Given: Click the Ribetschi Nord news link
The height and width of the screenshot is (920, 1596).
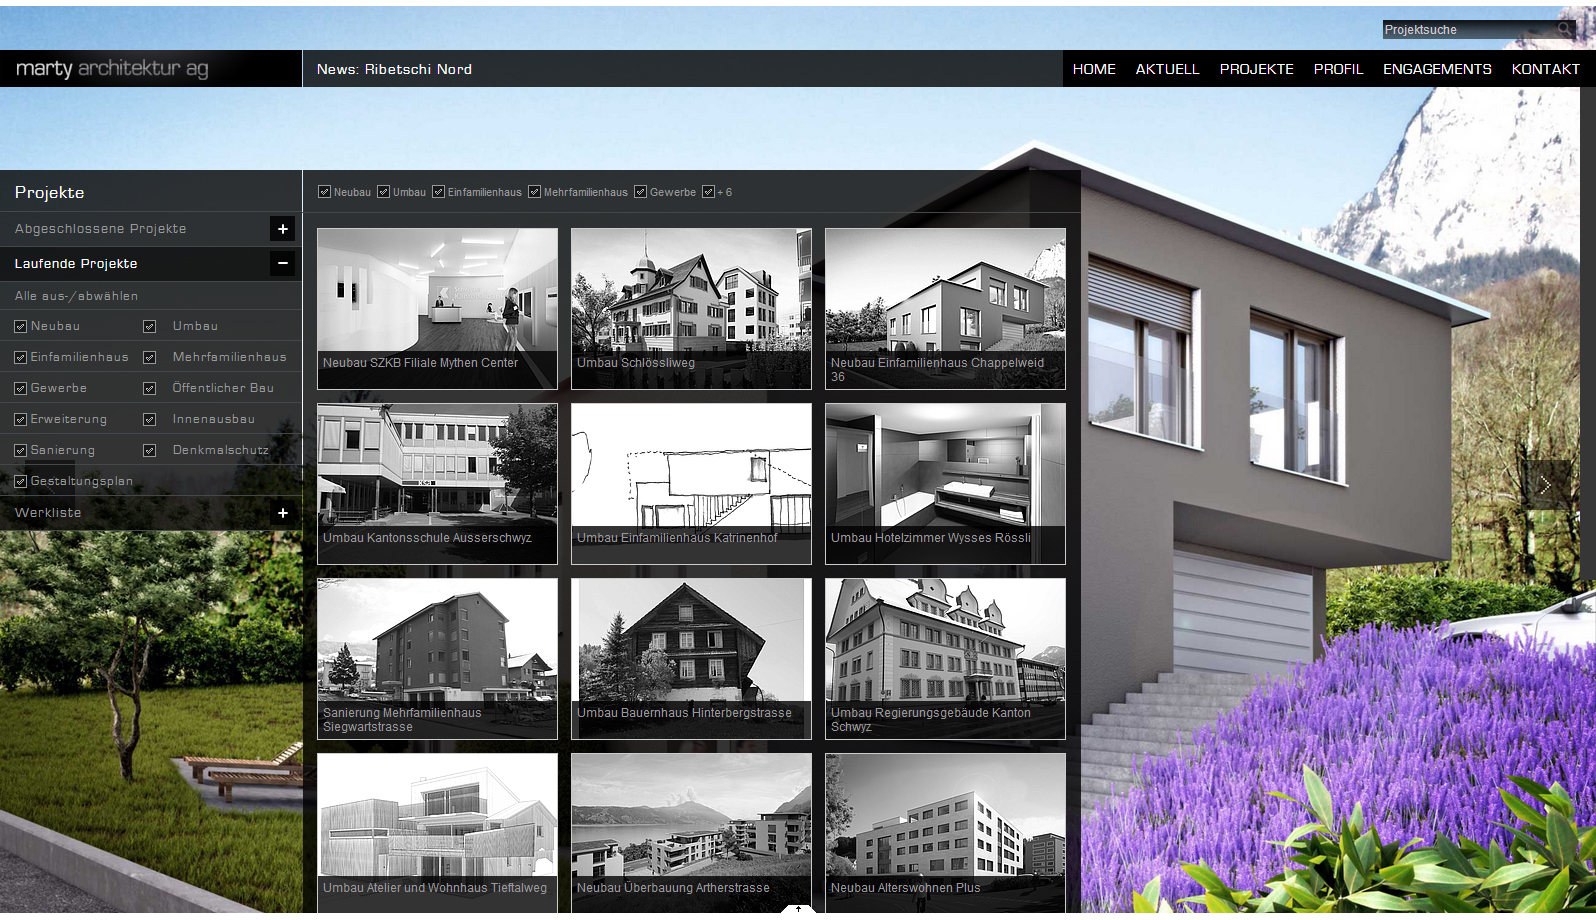Looking at the screenshot, I should point(418,69).
